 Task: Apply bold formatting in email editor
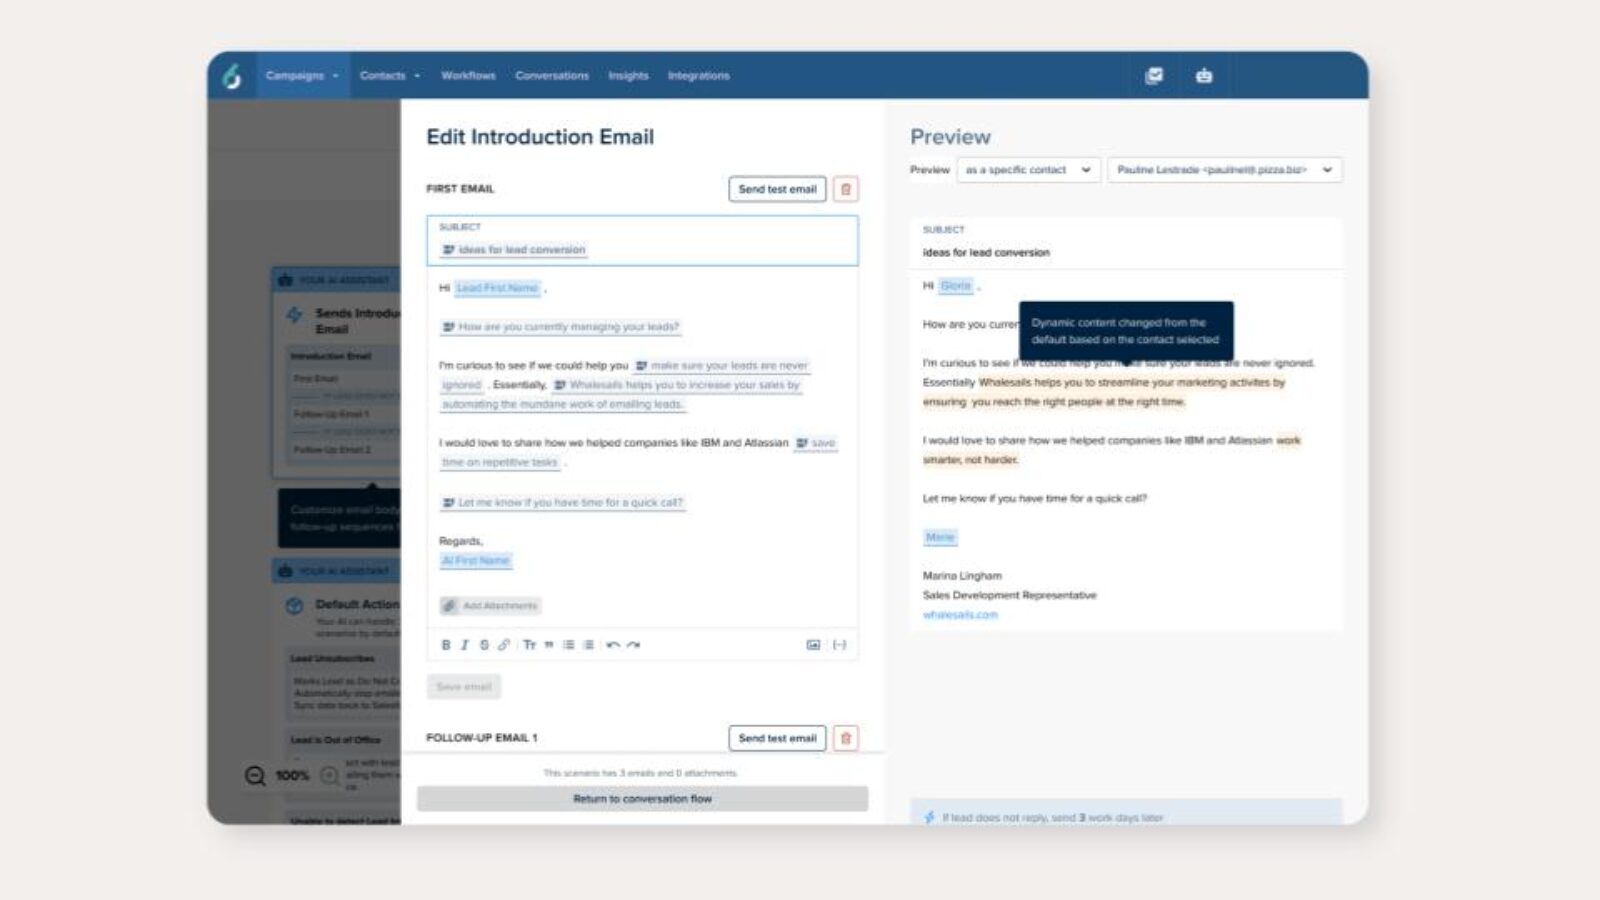446,645
